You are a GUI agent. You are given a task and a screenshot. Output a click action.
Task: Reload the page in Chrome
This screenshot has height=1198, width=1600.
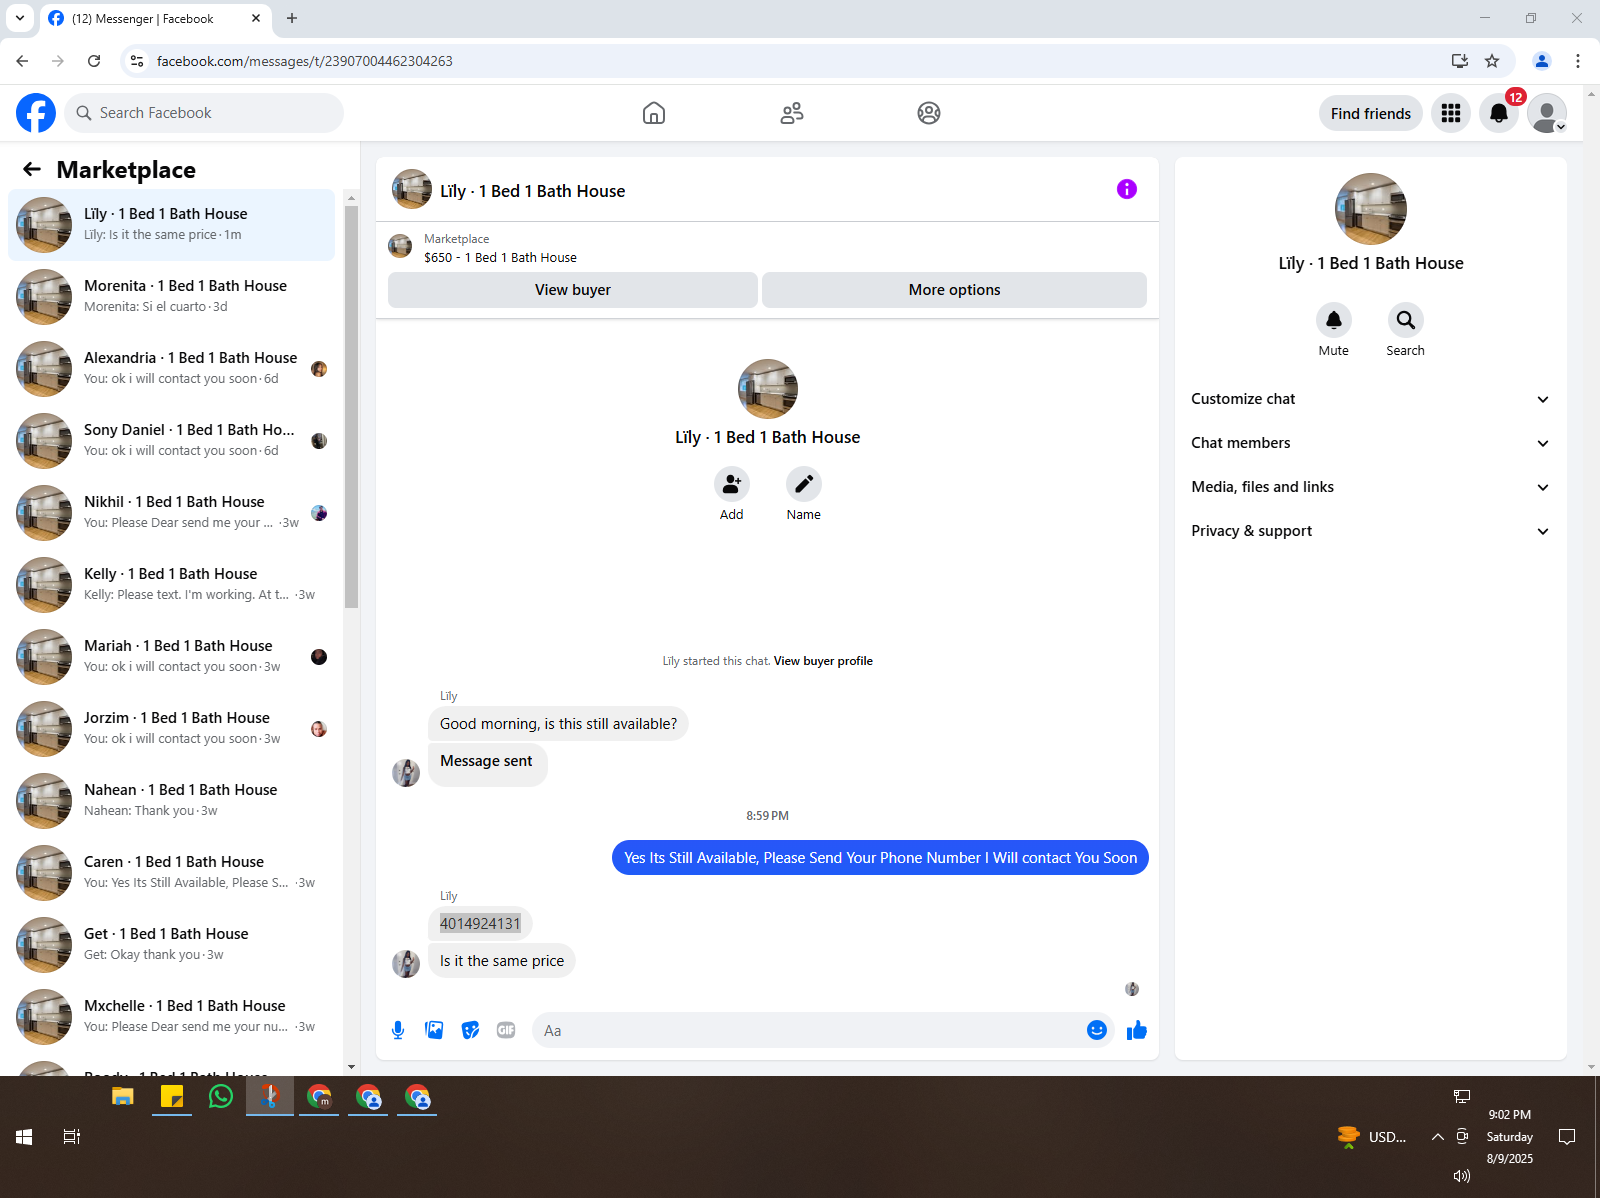(94, 61)
